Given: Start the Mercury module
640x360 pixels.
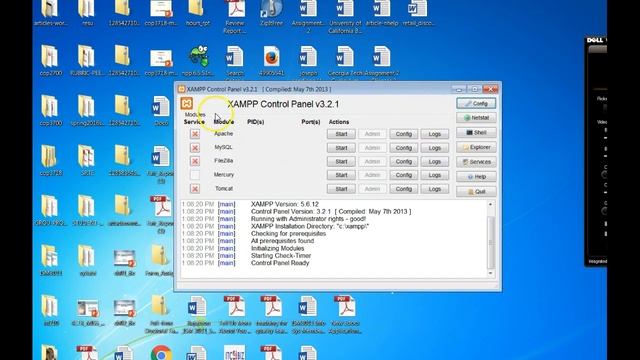Looking at the screenshot, I should 341,175.
